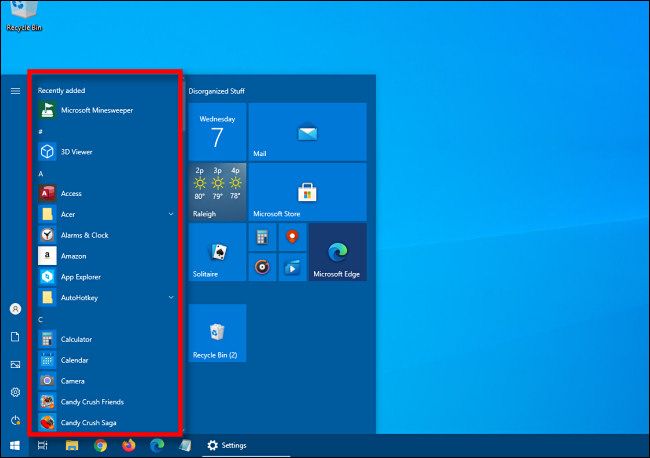The height and width of the screenshot is (458, 650).
Task: Open the Recycle Bin (2) tile
Action: click(217, 333)
